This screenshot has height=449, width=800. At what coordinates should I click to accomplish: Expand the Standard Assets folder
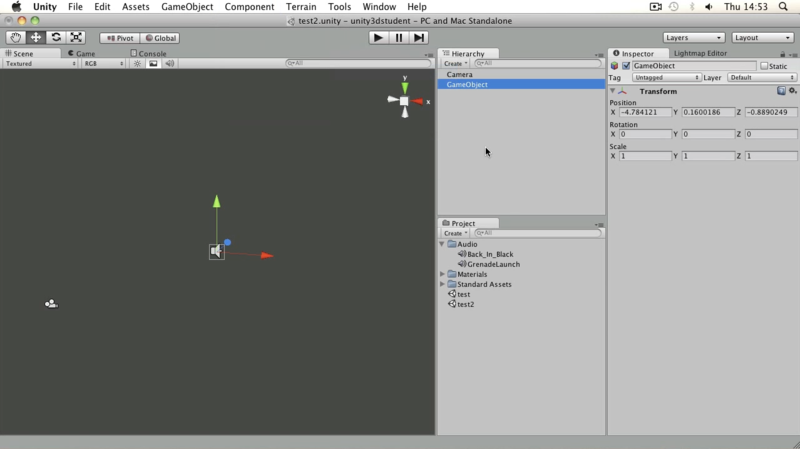tap(442, 284)
